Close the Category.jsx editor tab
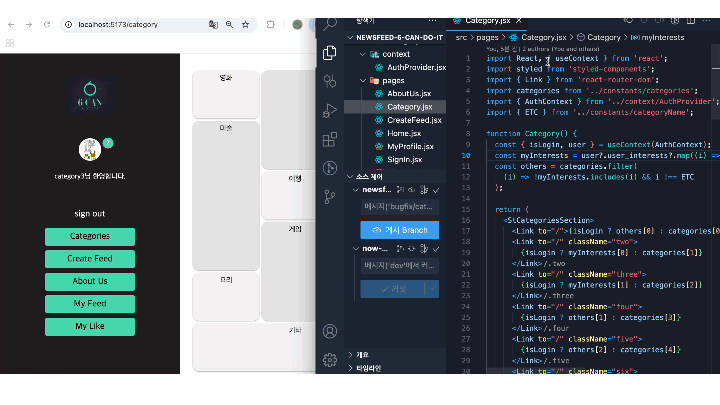Screen dimensions: 720x405 519,21
